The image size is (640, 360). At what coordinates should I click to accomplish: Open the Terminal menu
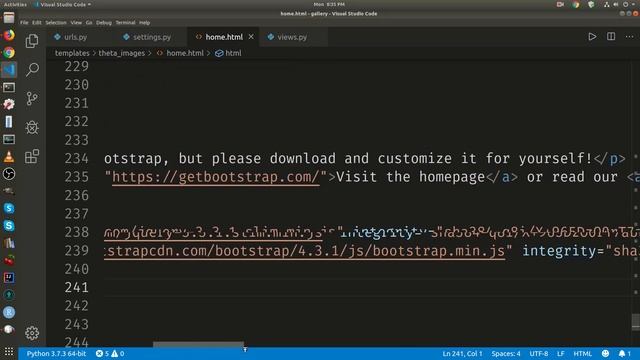[125, 22]
